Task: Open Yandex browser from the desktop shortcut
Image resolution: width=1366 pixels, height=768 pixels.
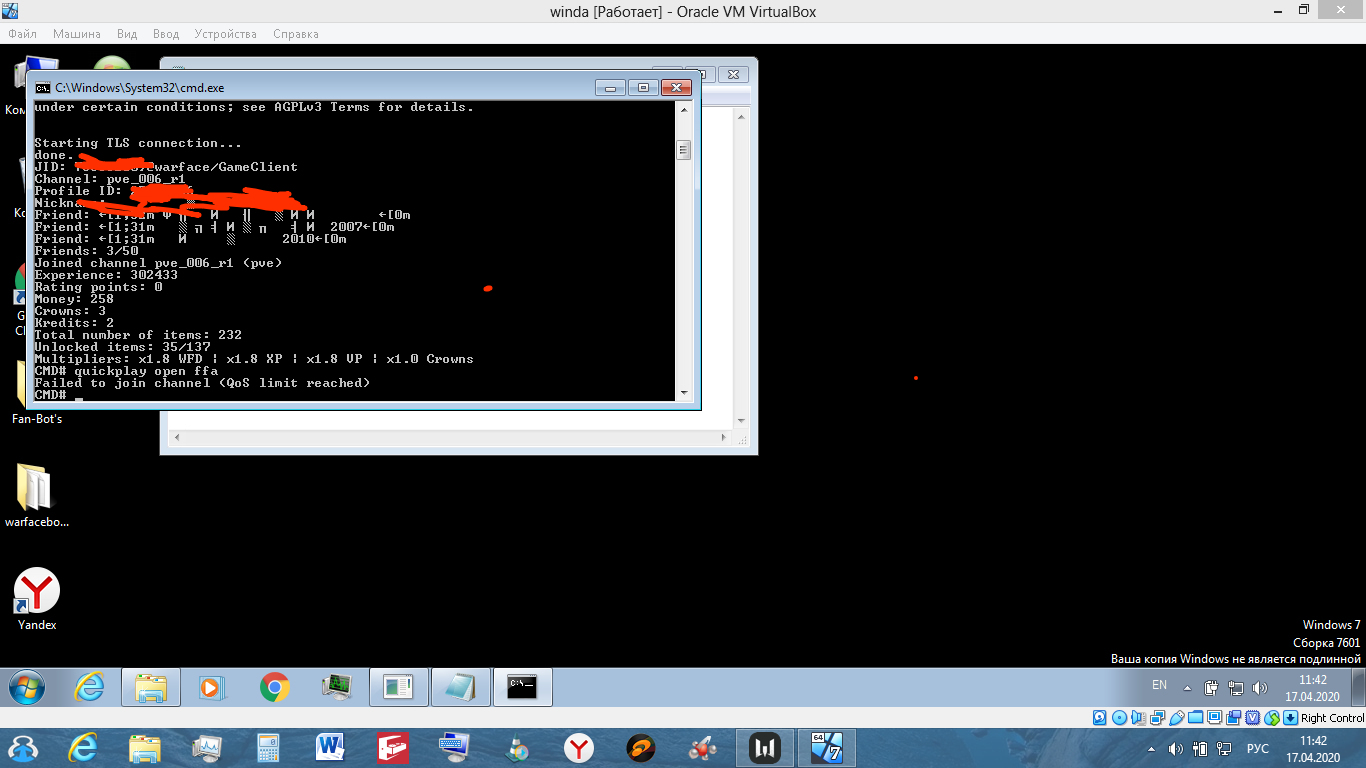Action: coord(36,590)
